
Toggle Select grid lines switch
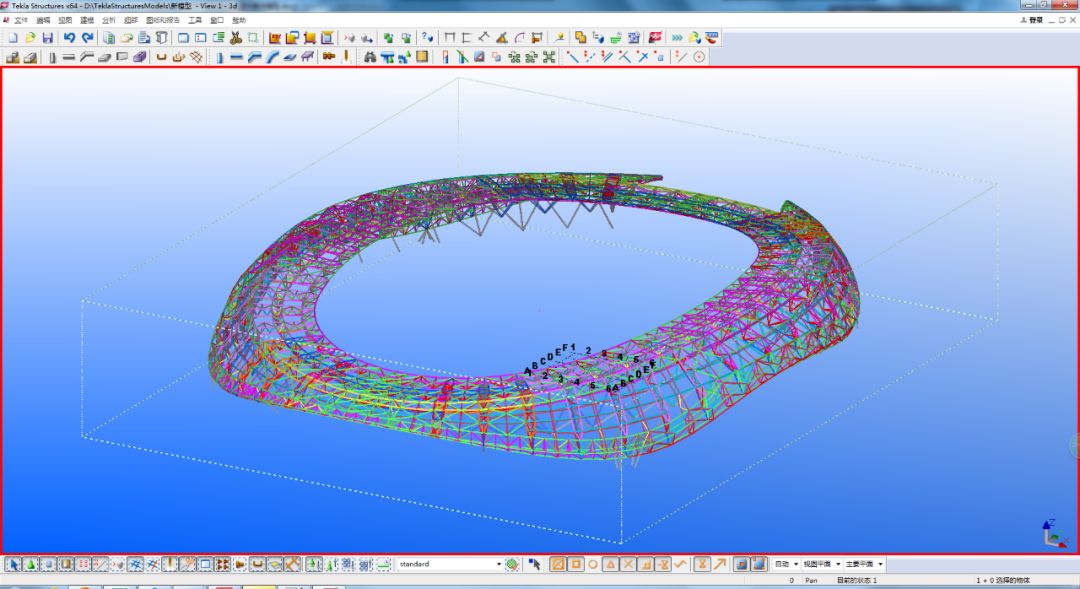(153, 564)
